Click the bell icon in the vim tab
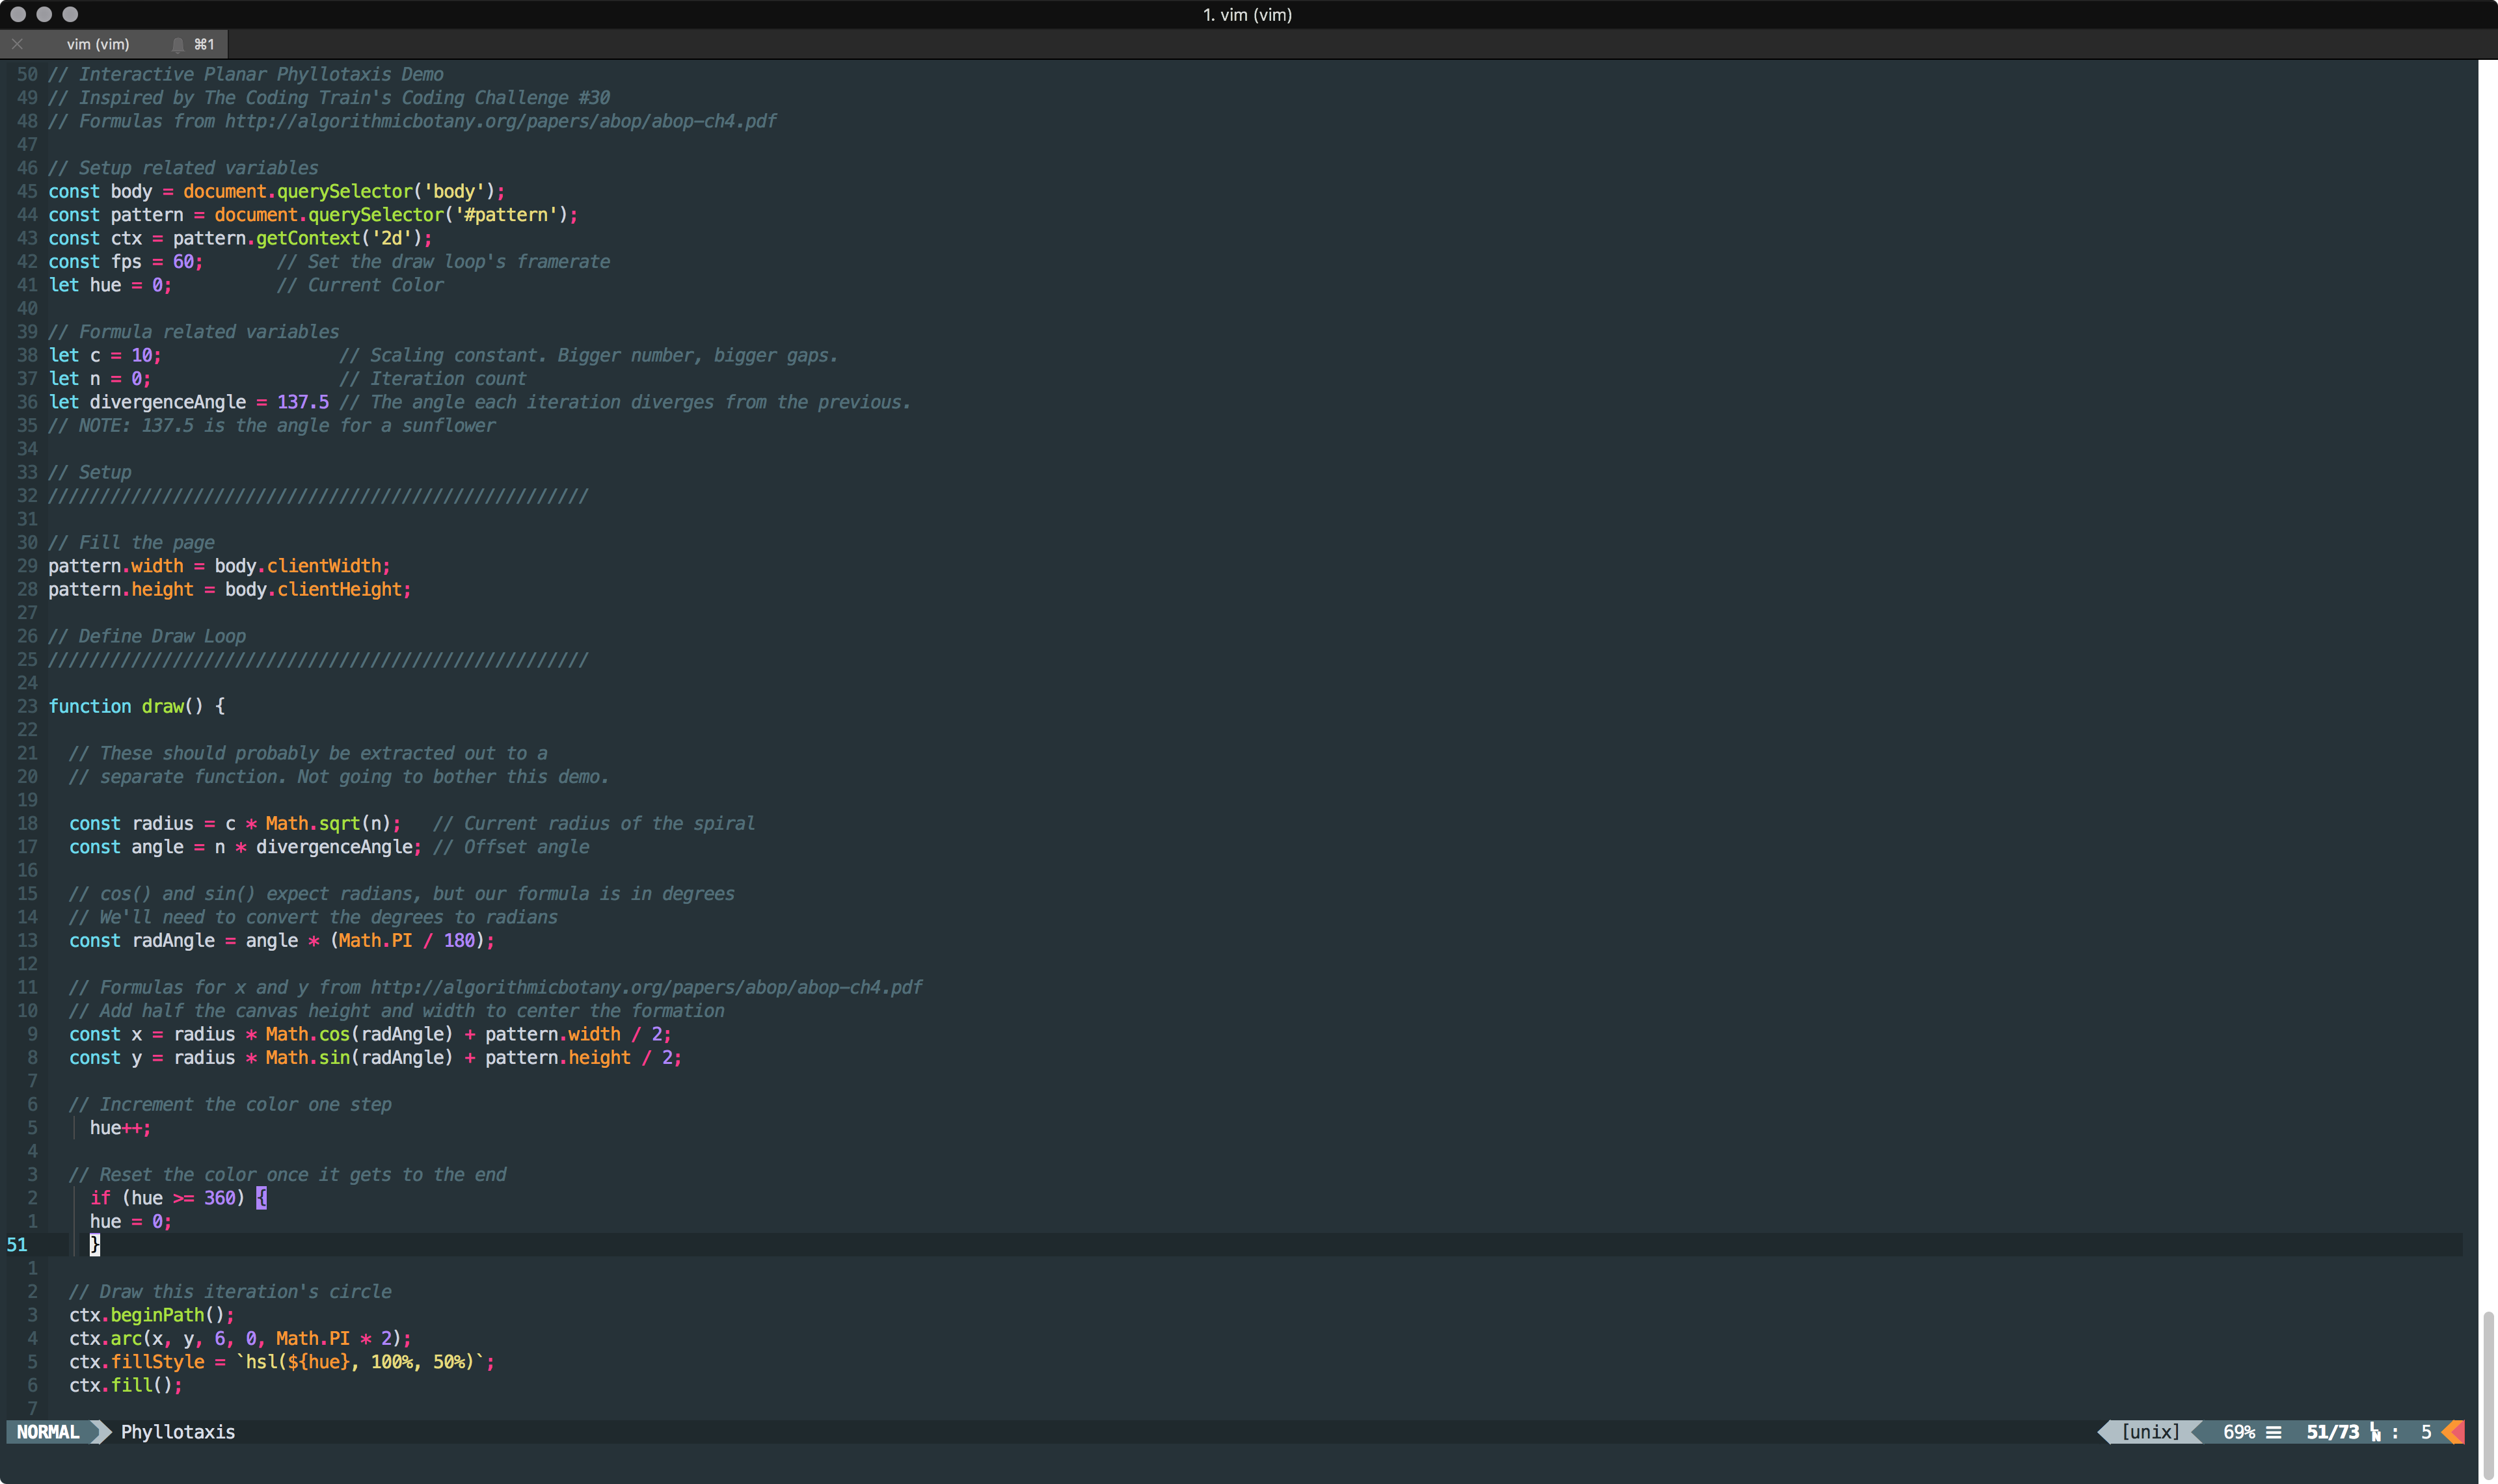The height and width of the screenshot is (1484, 2498). (x=178, y=44)
